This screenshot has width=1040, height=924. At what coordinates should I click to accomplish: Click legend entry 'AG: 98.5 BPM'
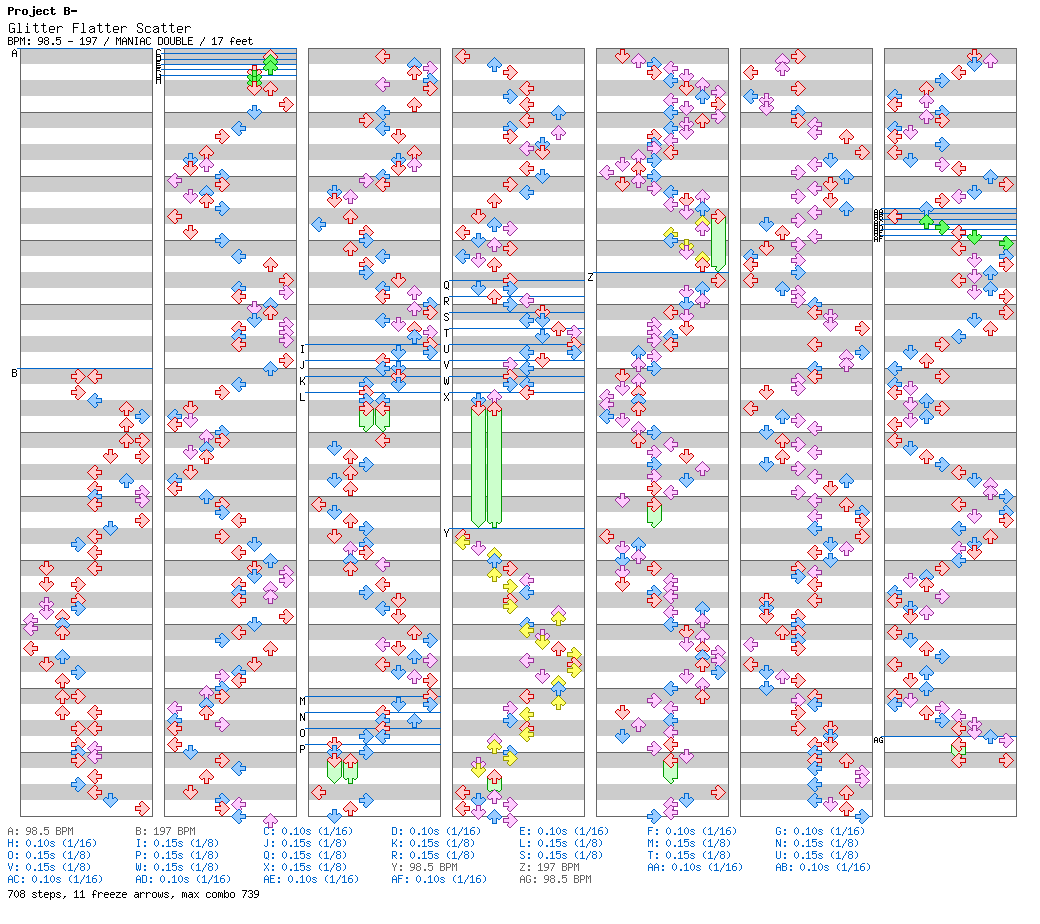pyautogui.click(x=555, y=879)
